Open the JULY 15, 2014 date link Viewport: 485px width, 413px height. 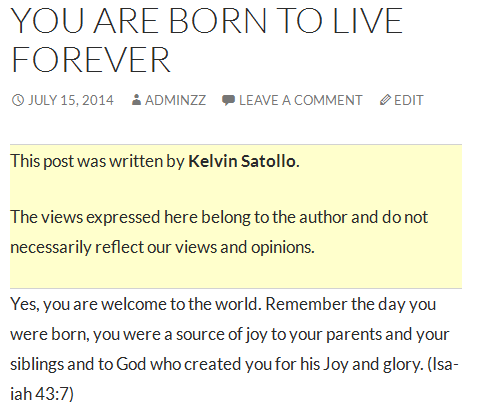click(71, 100)
